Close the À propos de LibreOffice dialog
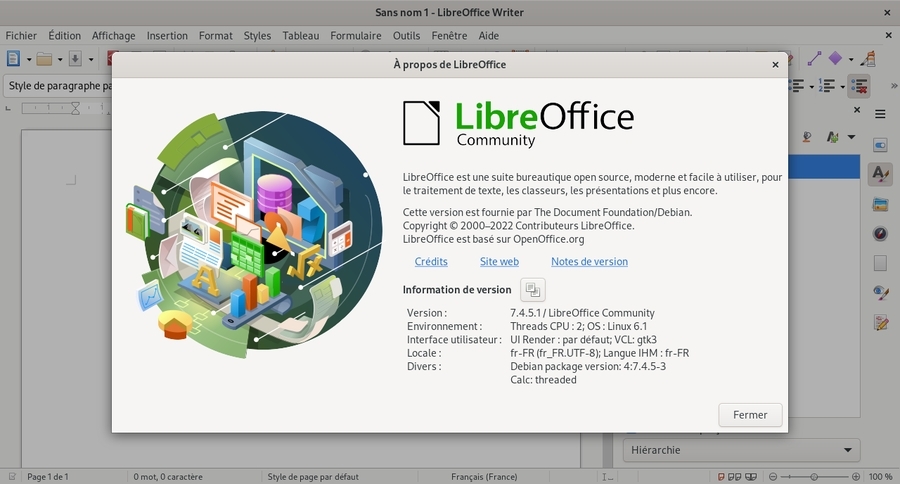 tap(775, 65)
